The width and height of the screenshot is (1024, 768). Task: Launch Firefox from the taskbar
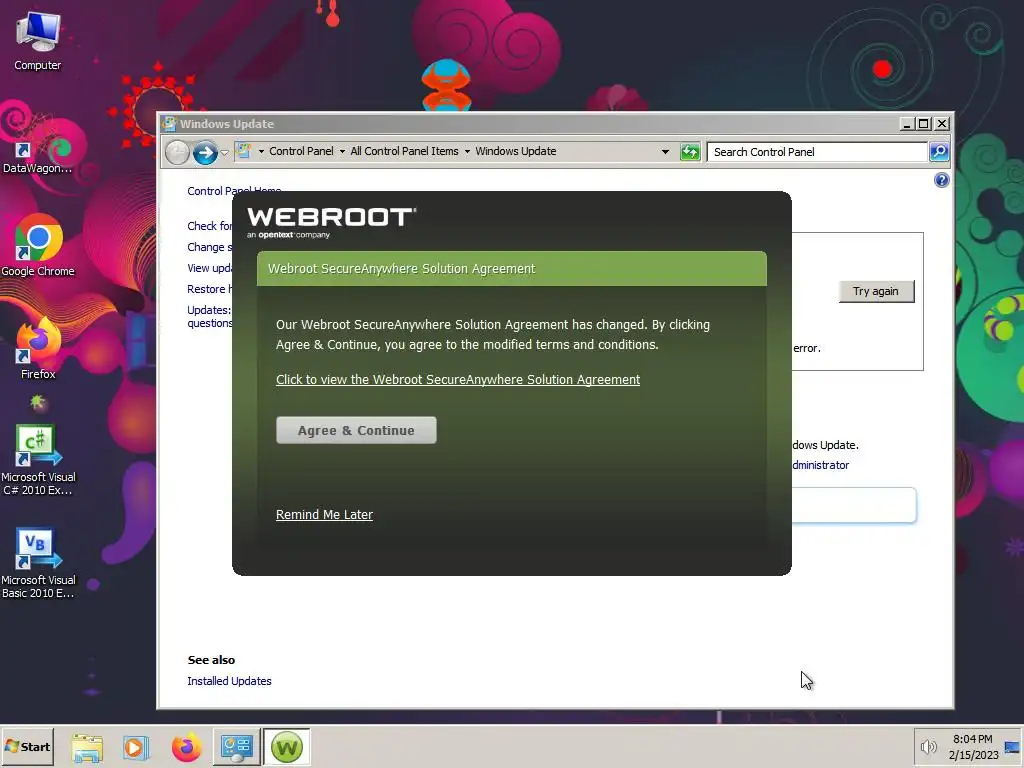(x=186, y=747)
